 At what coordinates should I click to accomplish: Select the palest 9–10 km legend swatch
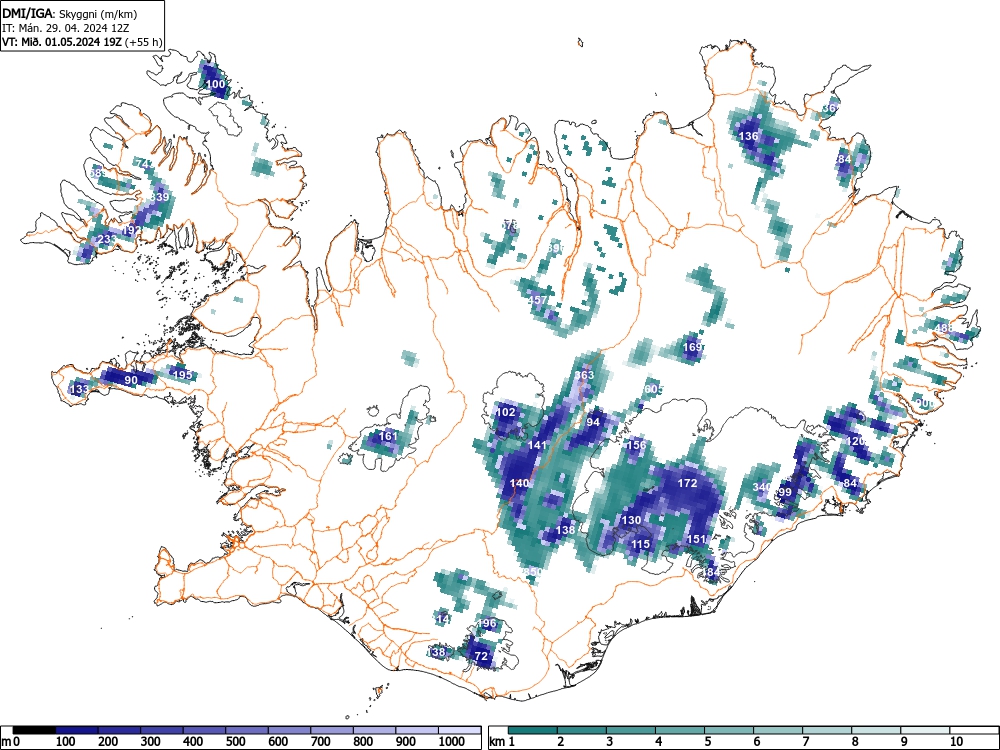point(925,730)
